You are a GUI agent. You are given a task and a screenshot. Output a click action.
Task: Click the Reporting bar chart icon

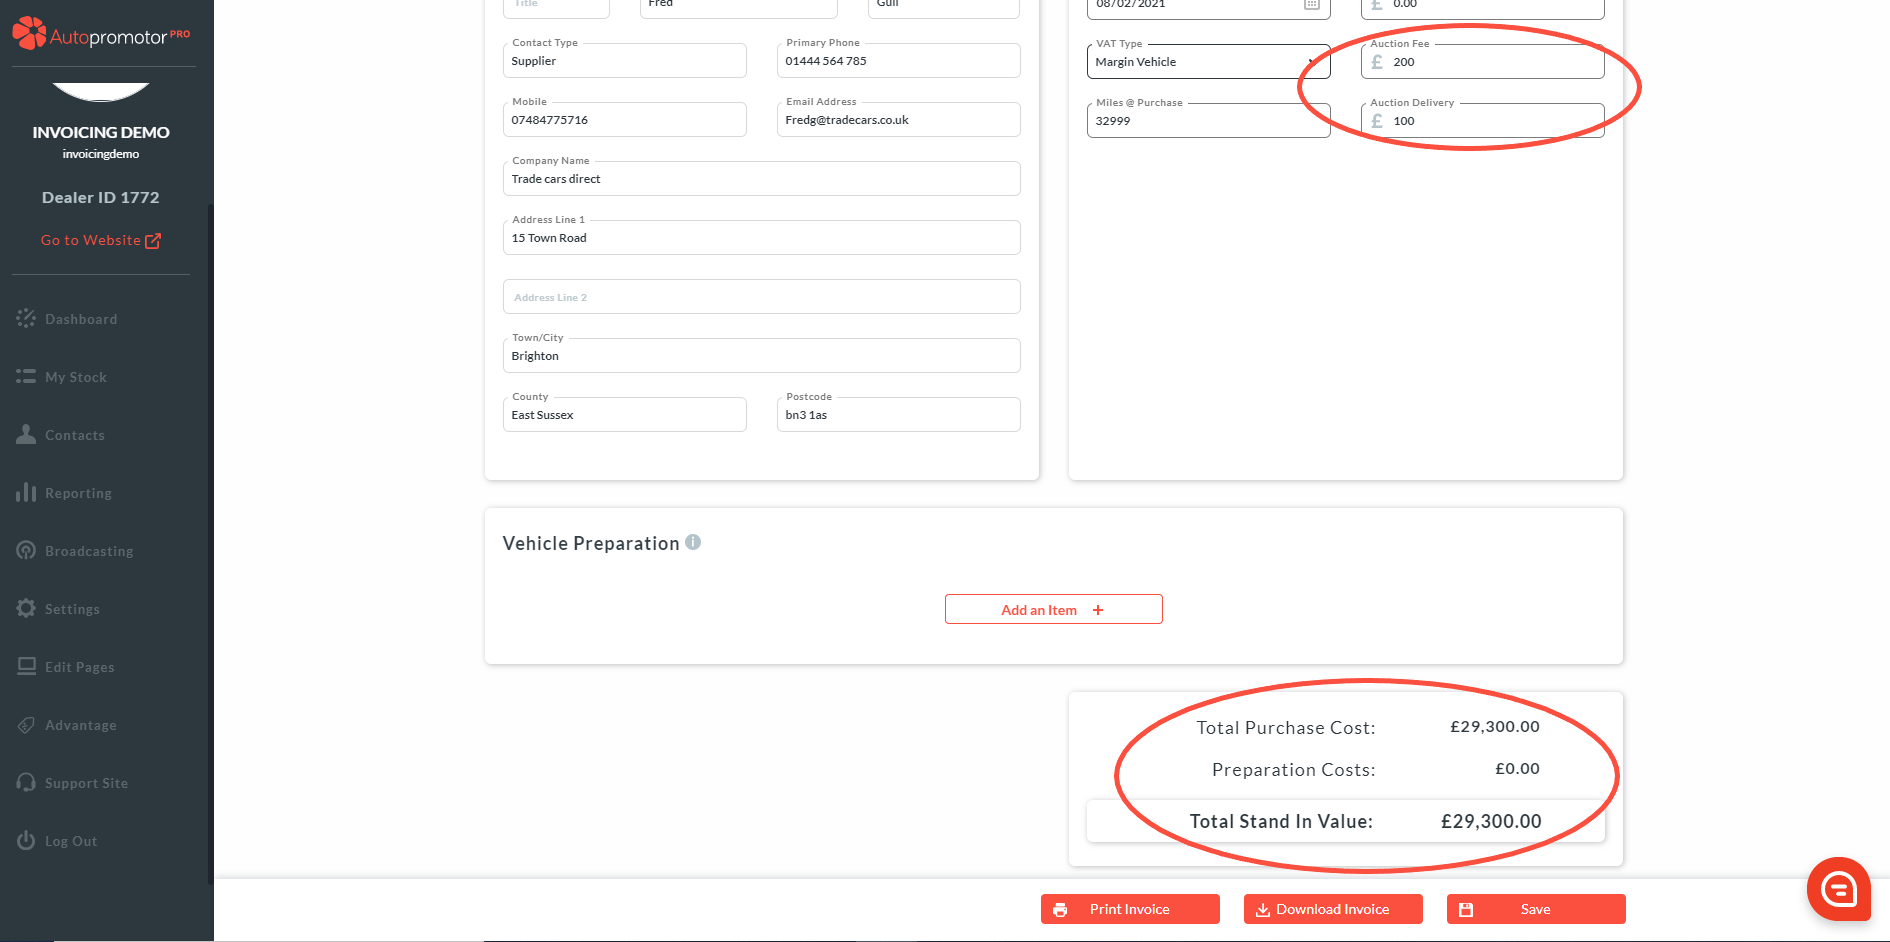pos(26,493)
